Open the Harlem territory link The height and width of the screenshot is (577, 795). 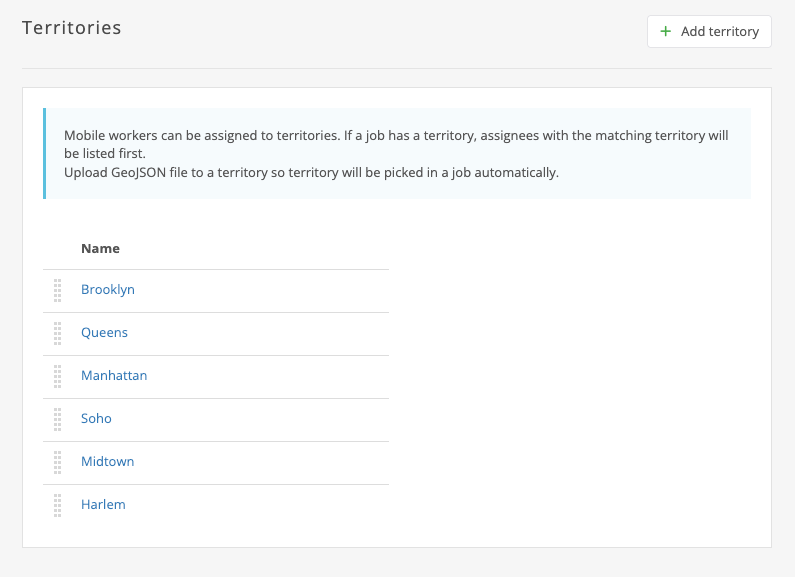coord(103,505)
